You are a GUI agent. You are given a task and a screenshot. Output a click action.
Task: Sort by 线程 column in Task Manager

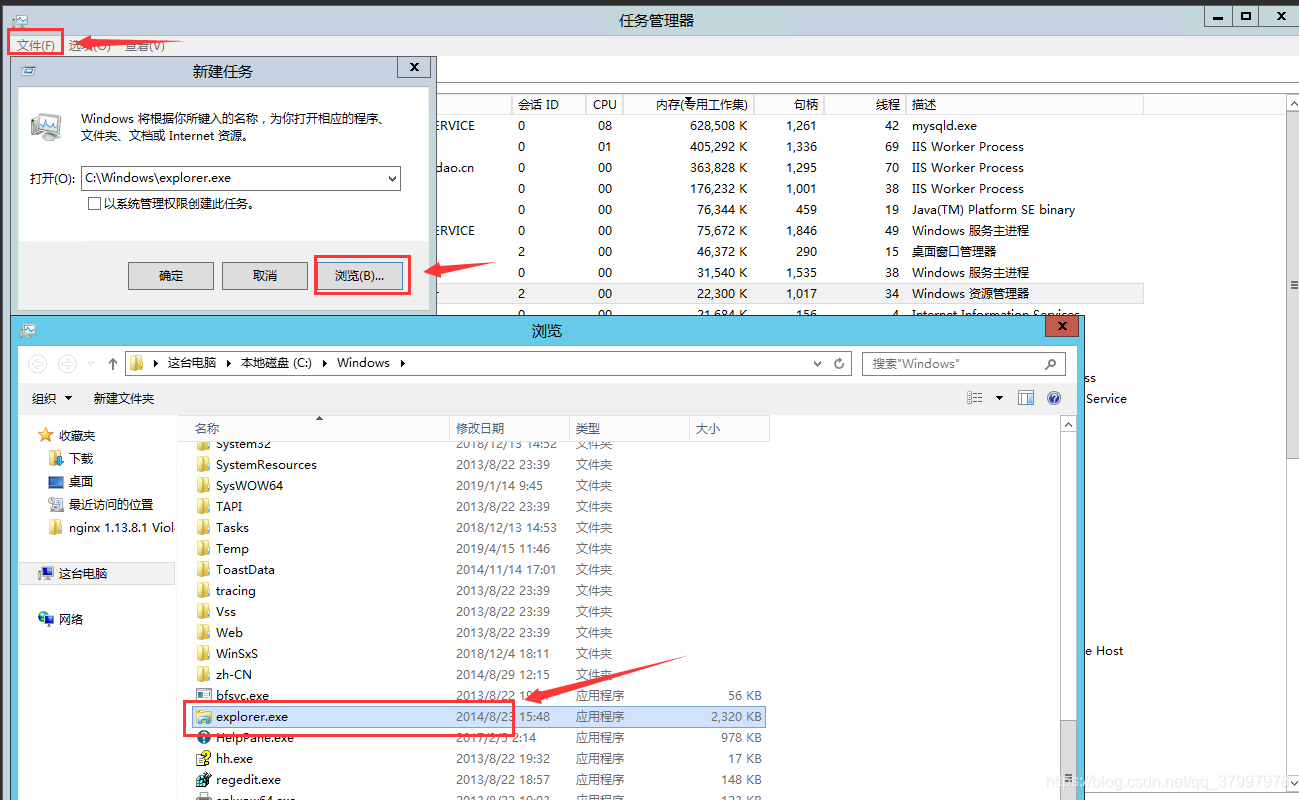click(865, 104)
